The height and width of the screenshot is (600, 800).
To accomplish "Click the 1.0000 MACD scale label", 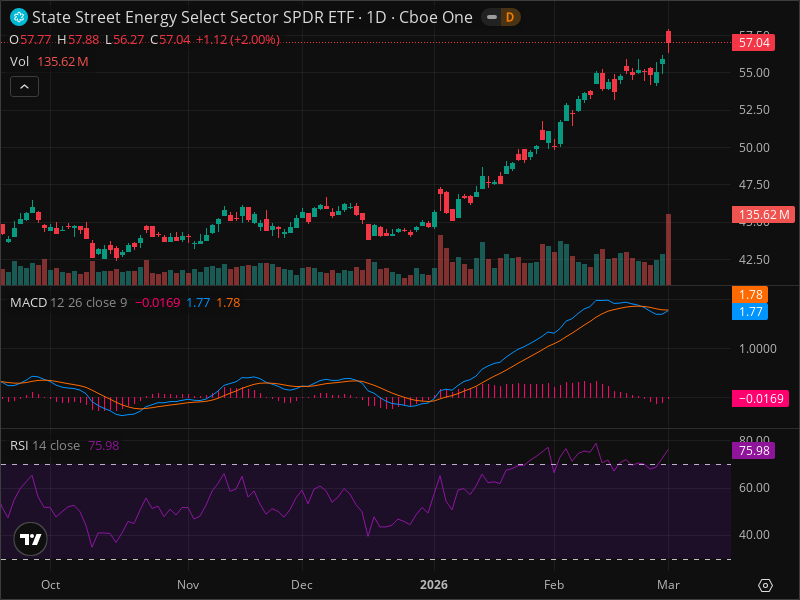I will pos(758,348).
